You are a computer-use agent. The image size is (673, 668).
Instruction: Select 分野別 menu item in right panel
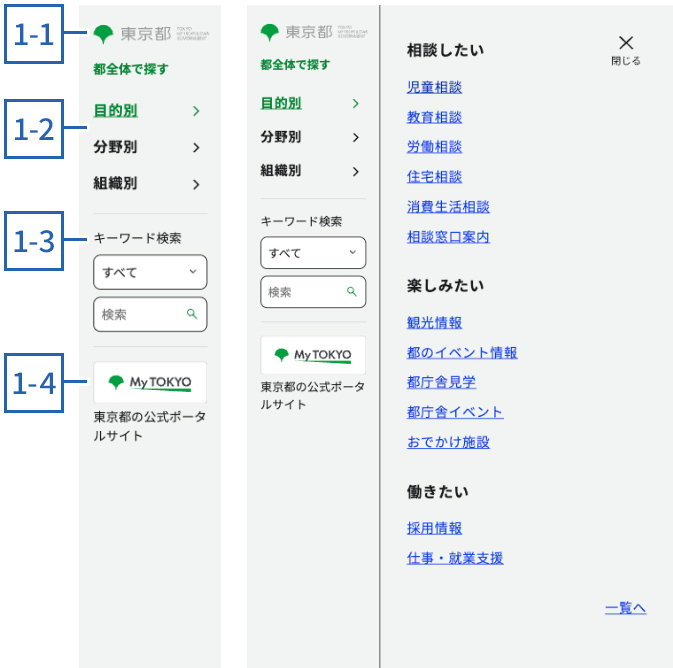point(281,137)
